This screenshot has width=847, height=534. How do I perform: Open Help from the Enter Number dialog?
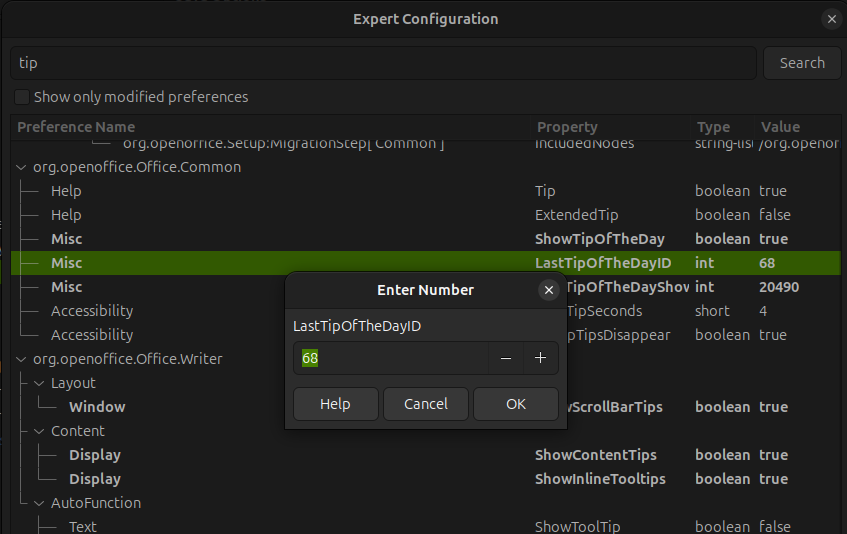click(335, 404)
